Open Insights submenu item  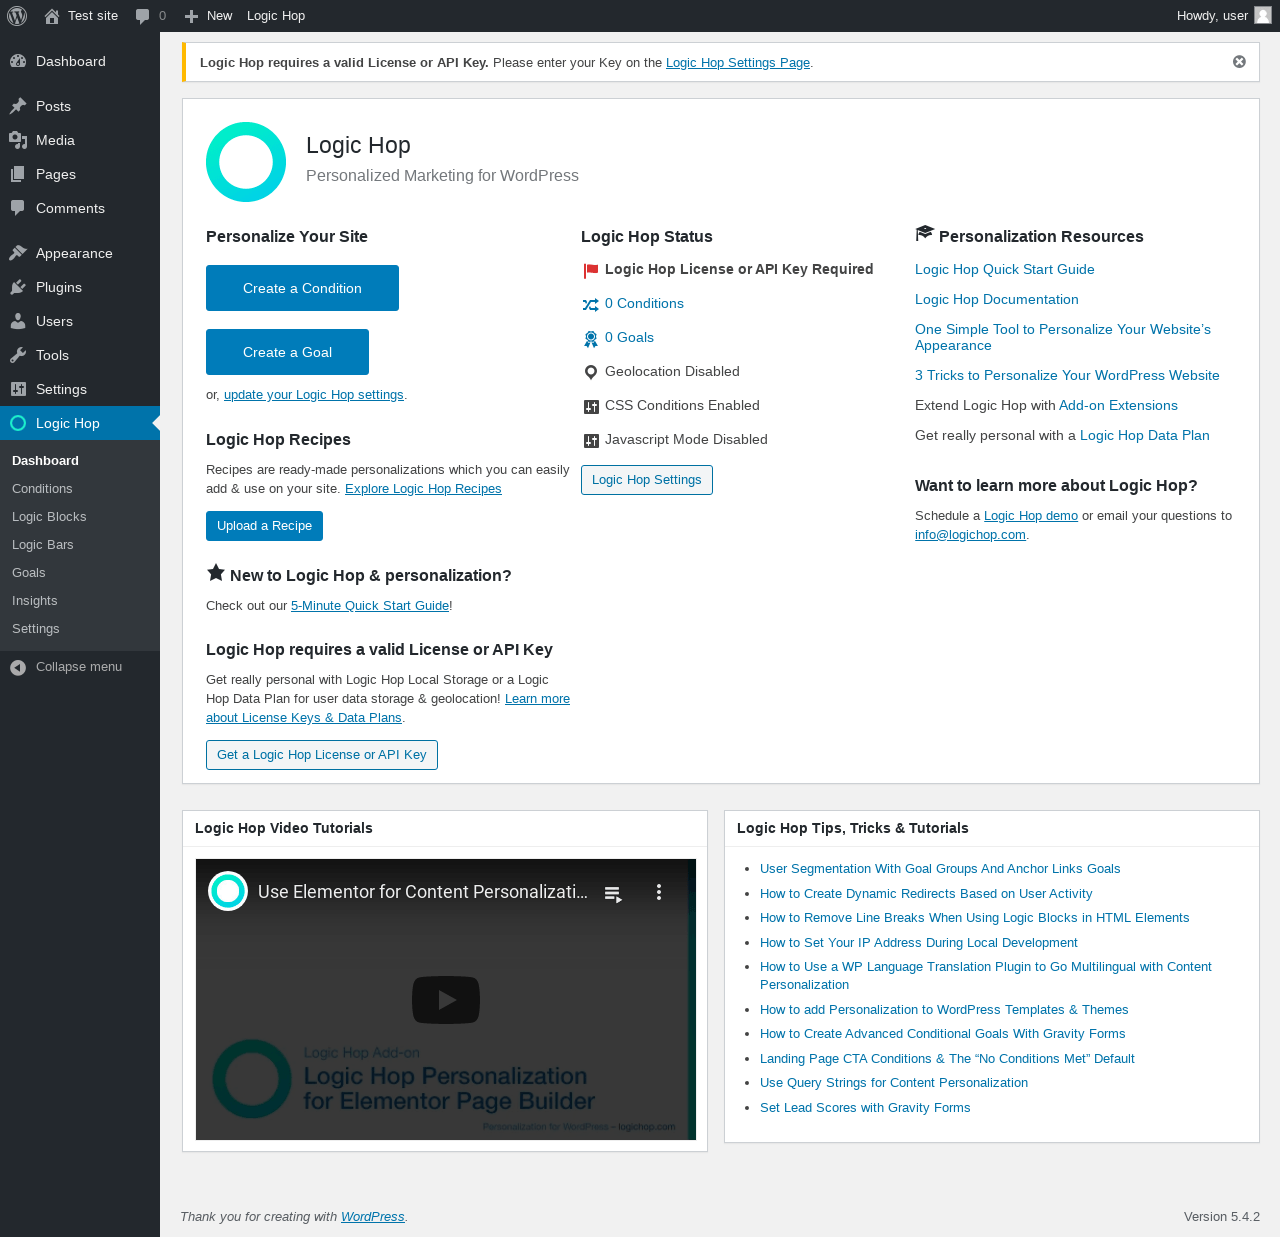(35, 601)
